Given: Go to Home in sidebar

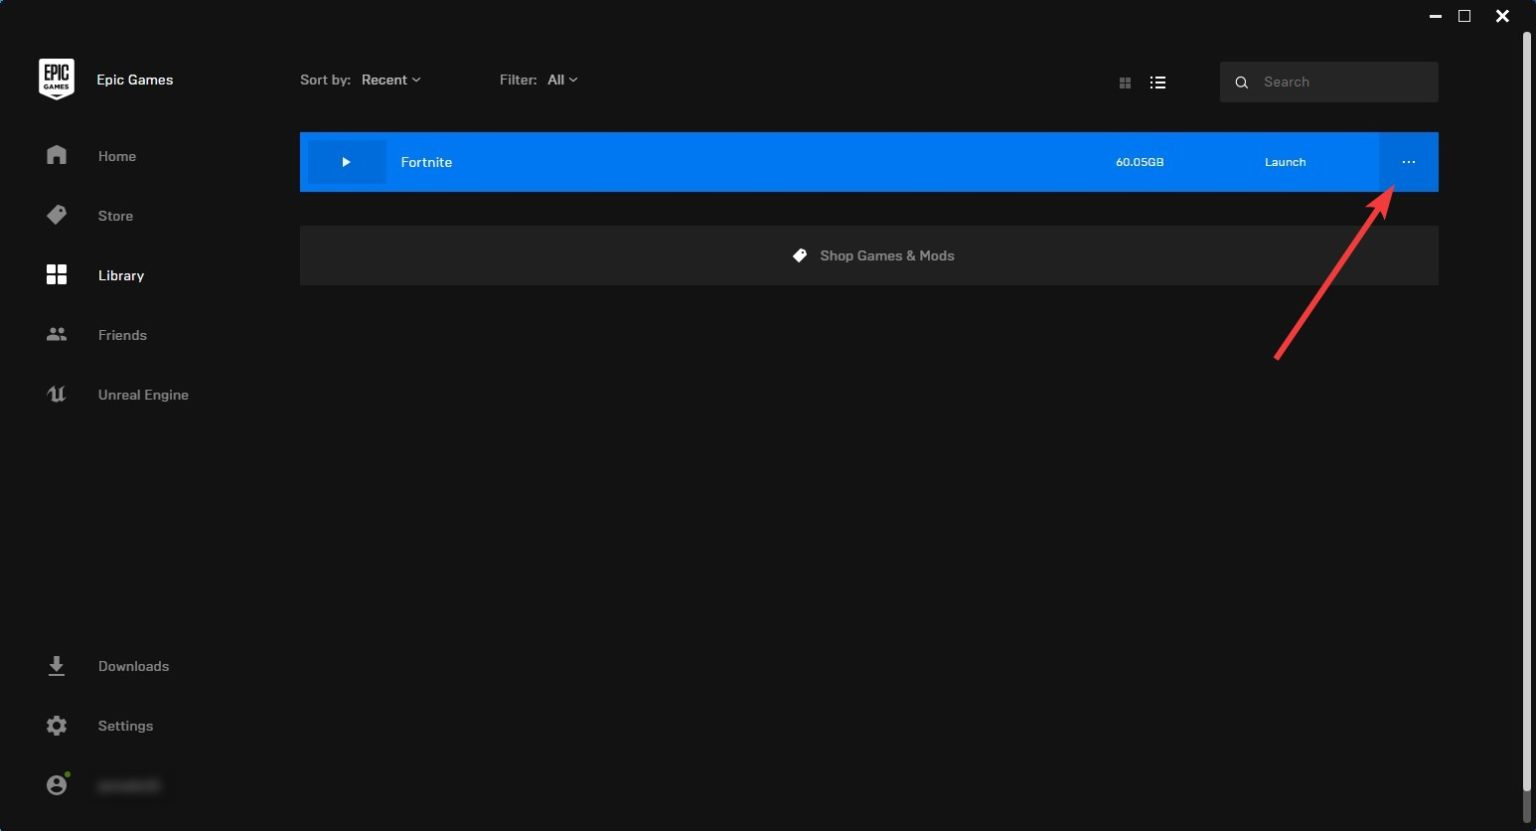Looking at the screenshot, I should coord(117,156).
